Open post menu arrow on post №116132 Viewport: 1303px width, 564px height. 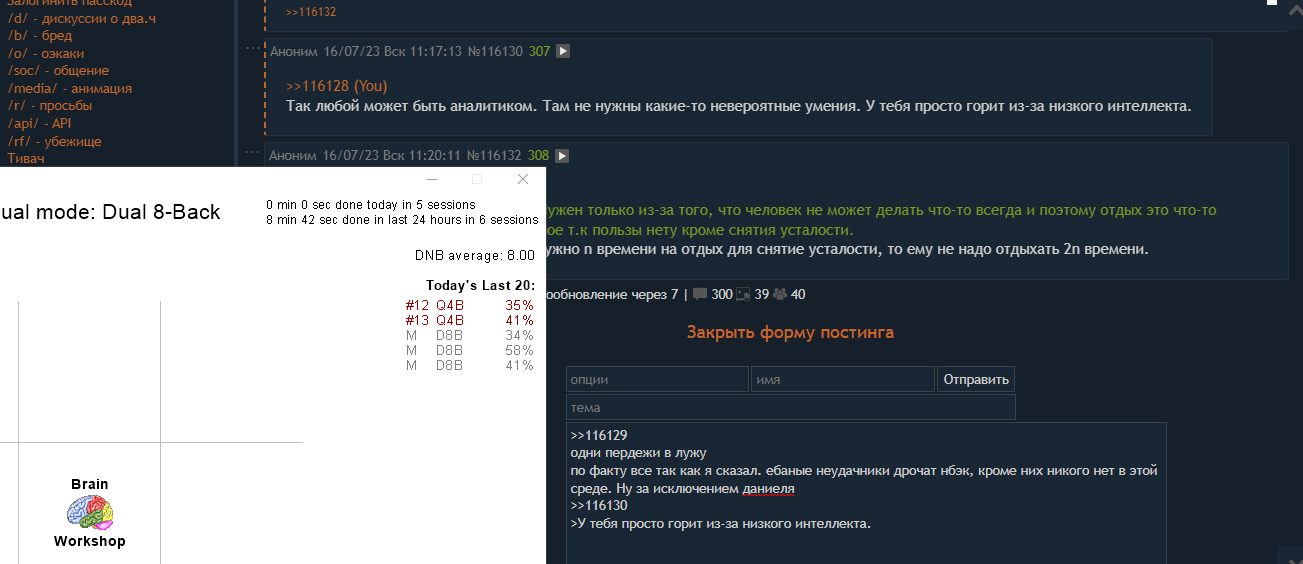(562, 156)
